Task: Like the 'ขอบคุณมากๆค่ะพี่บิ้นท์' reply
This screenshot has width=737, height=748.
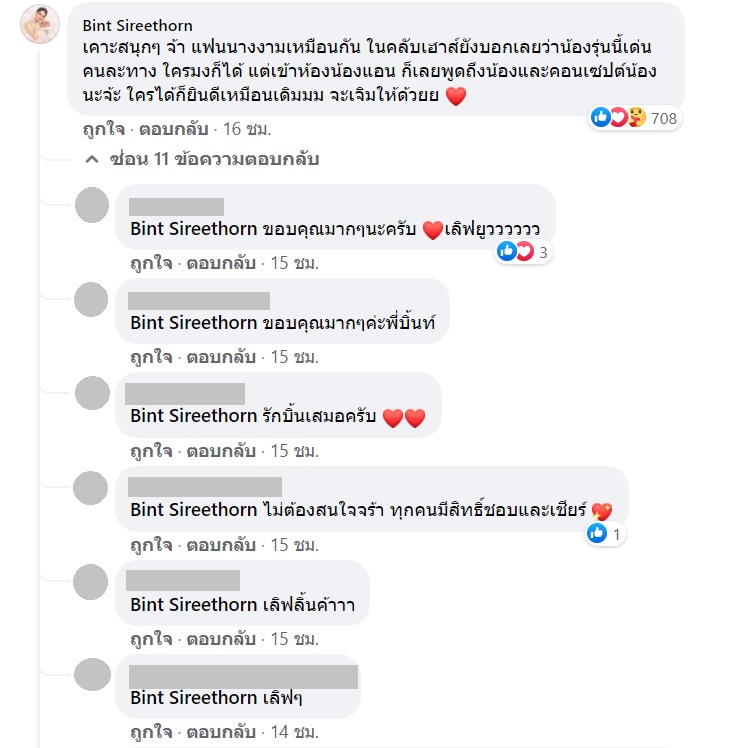Action: click(x=150, y=357)
